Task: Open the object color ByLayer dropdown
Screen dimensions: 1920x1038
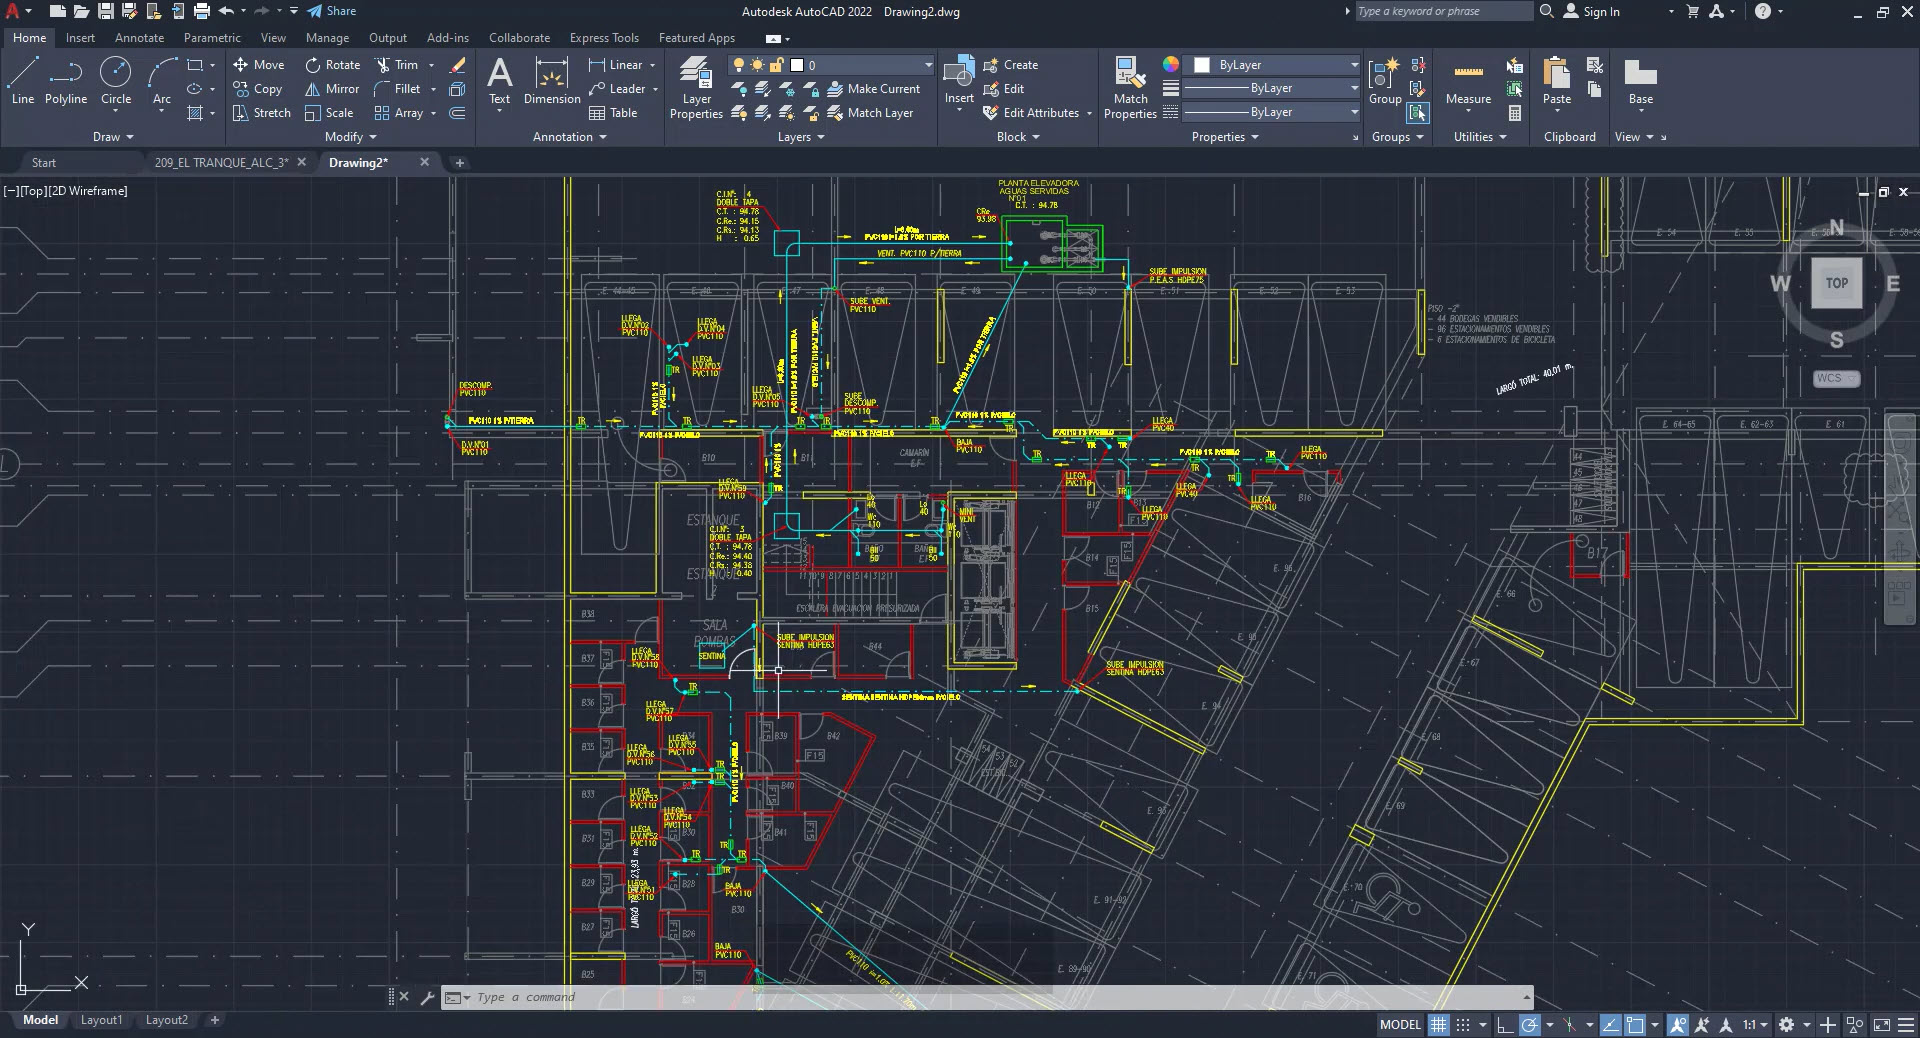Action: [1354, 65]
